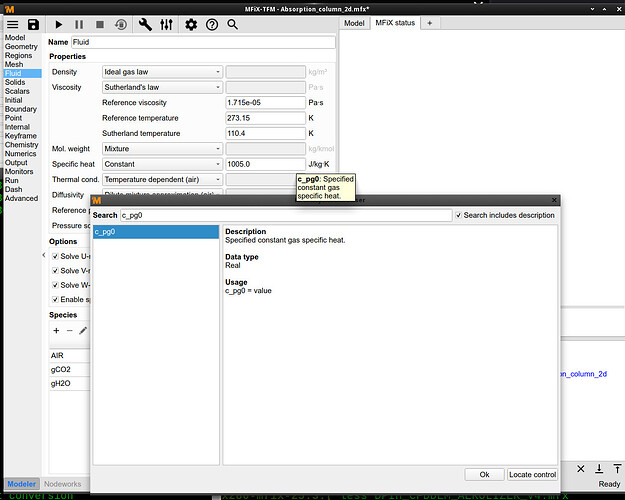Uncheck Search includes description
Screen dimensions: 625x500
click(x=459, y=215)
